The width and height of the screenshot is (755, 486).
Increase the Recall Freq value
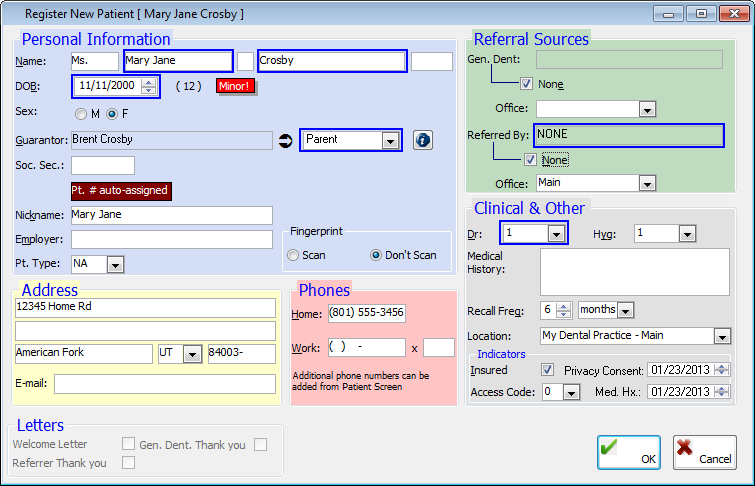click(x=563, y=306)
